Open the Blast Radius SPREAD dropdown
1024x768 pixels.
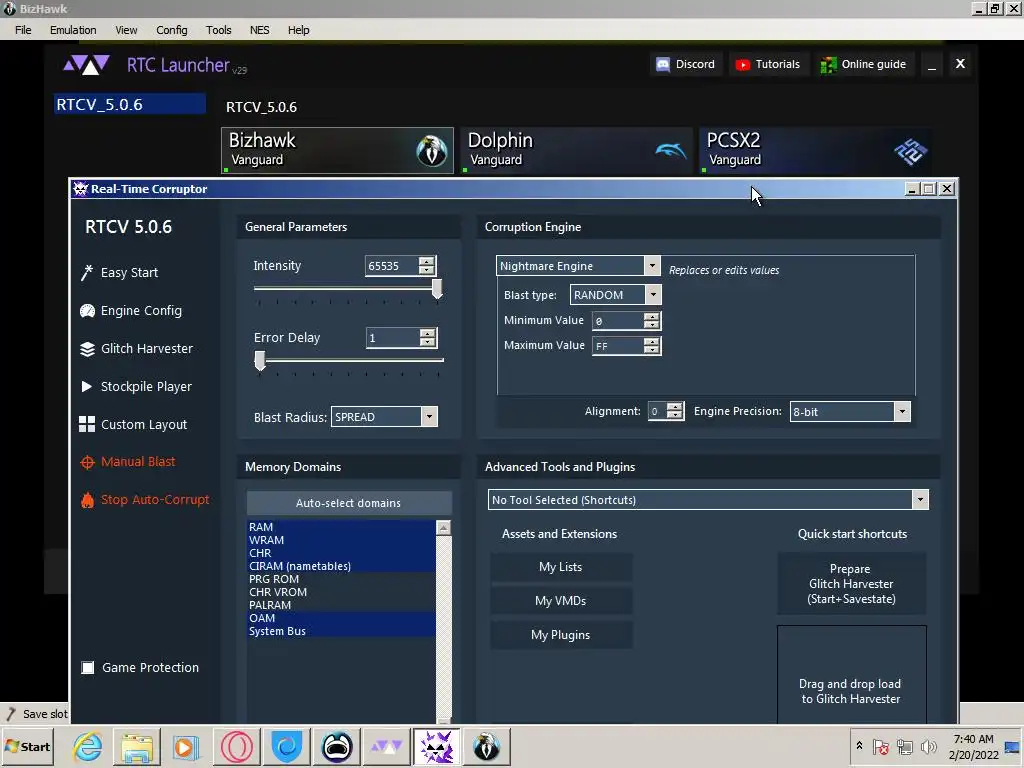click(429, 417)
